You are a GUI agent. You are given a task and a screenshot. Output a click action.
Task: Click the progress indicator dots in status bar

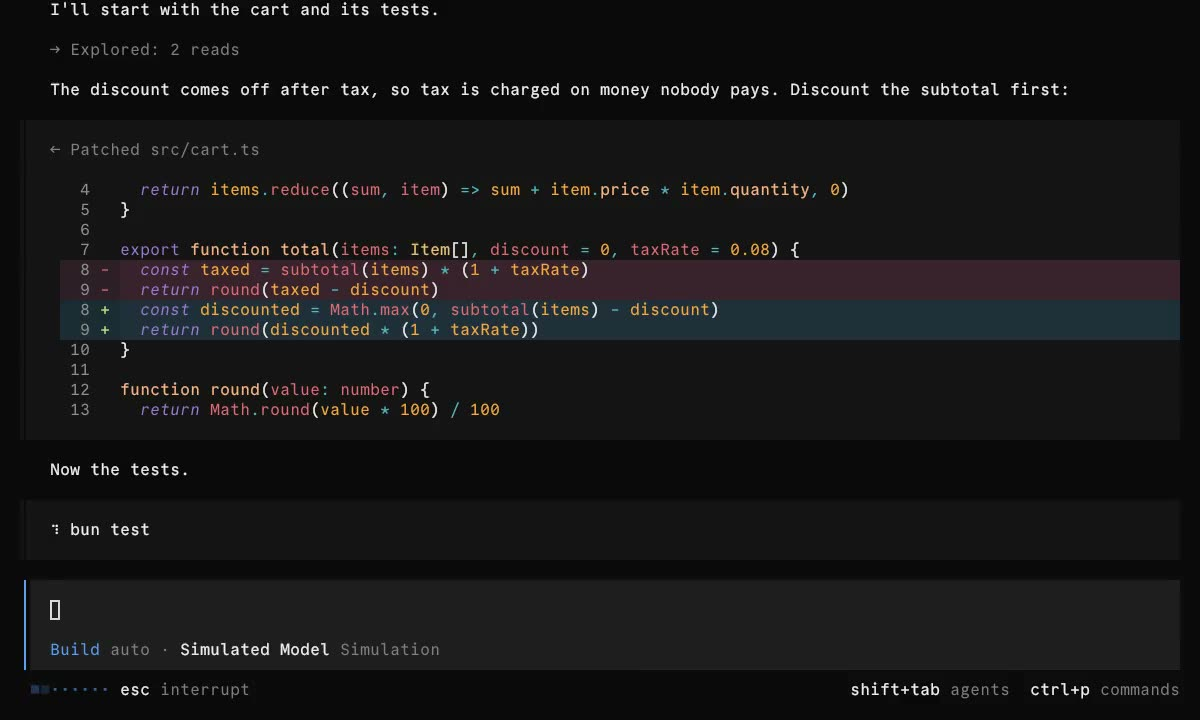[x=70, y=689]
